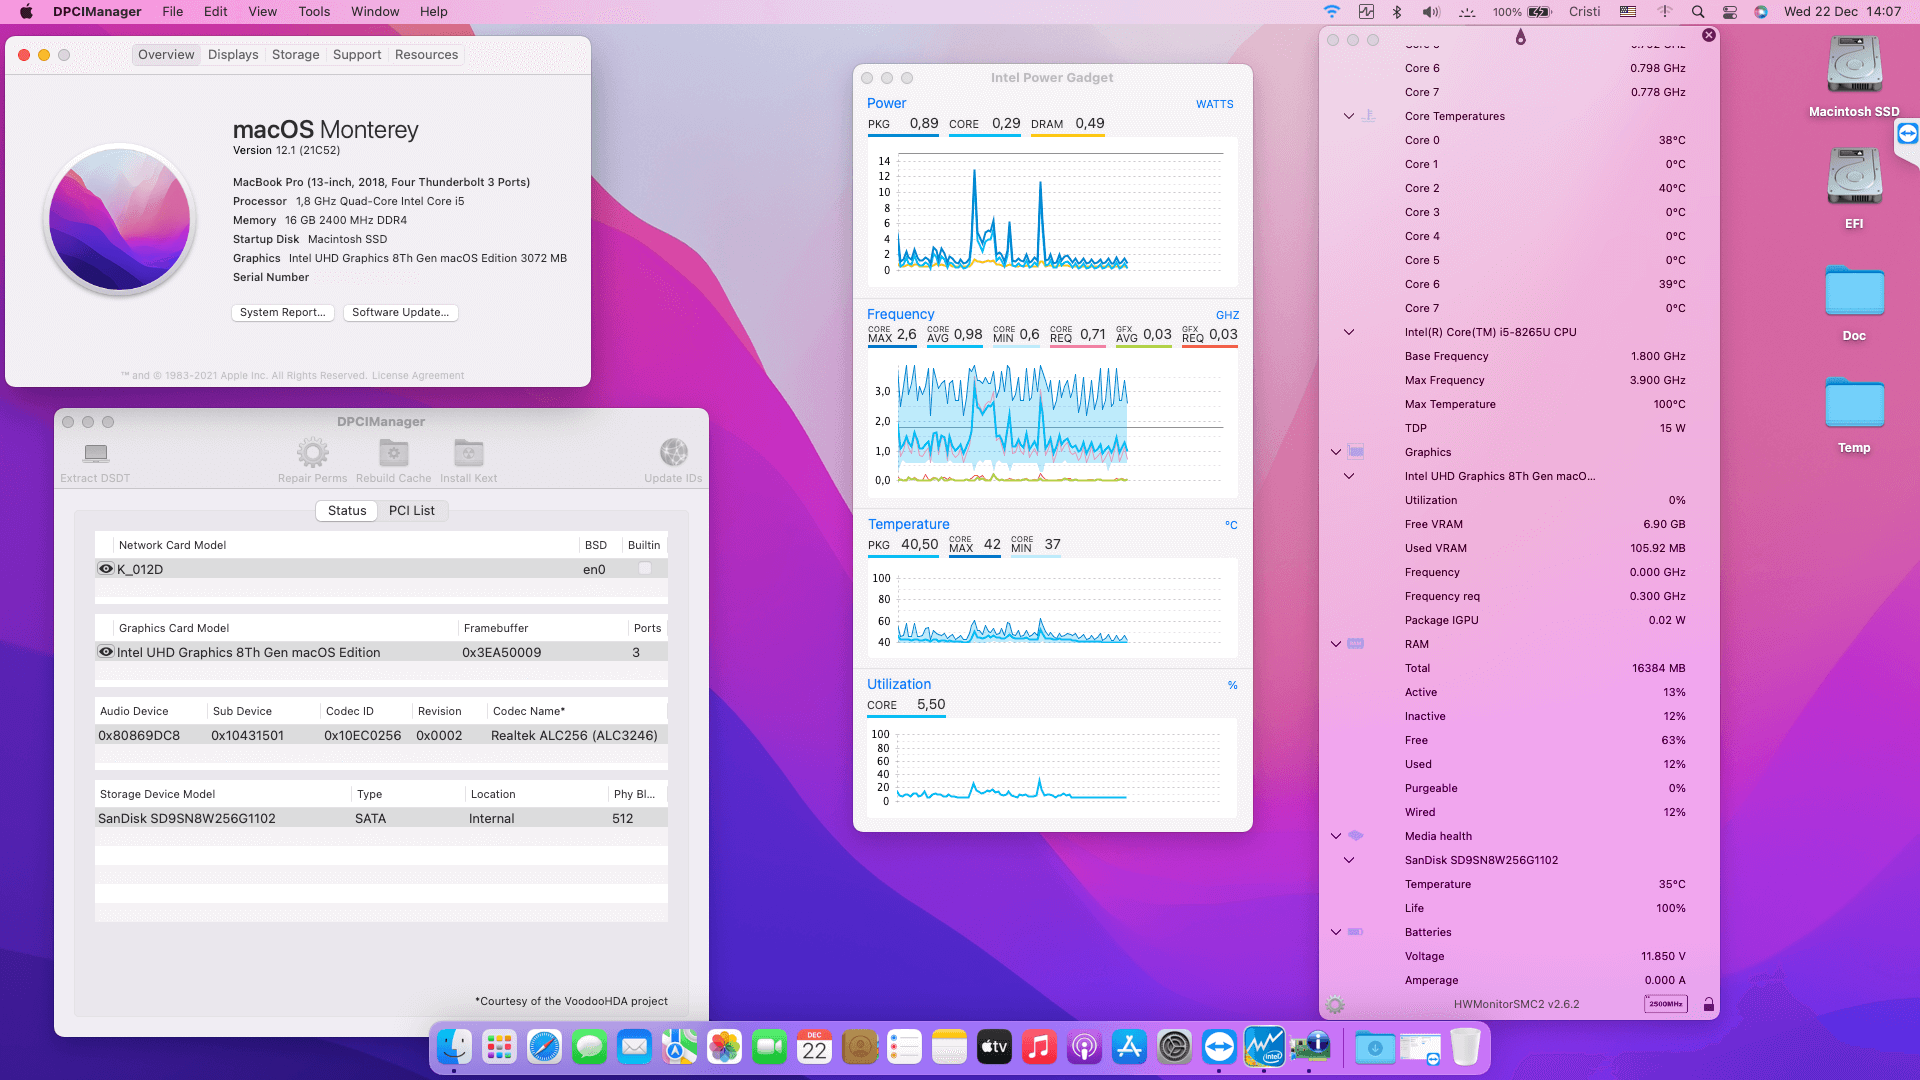1920x1080 pixels.
Task: Collapse the Batteries group in HWMonitorSMC2
Action: click(x=1335, y=932)
